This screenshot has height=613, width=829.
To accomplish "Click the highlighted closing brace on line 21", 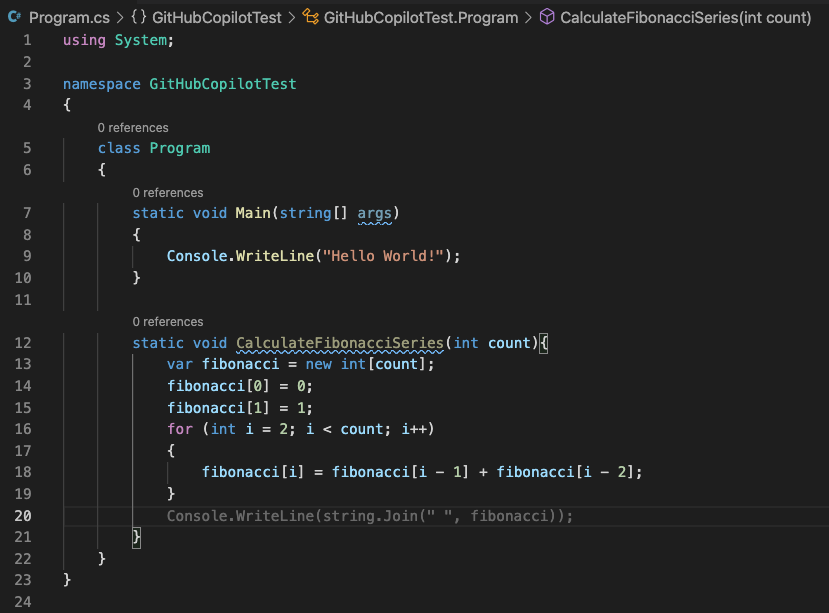I will (x=136, y=537).
